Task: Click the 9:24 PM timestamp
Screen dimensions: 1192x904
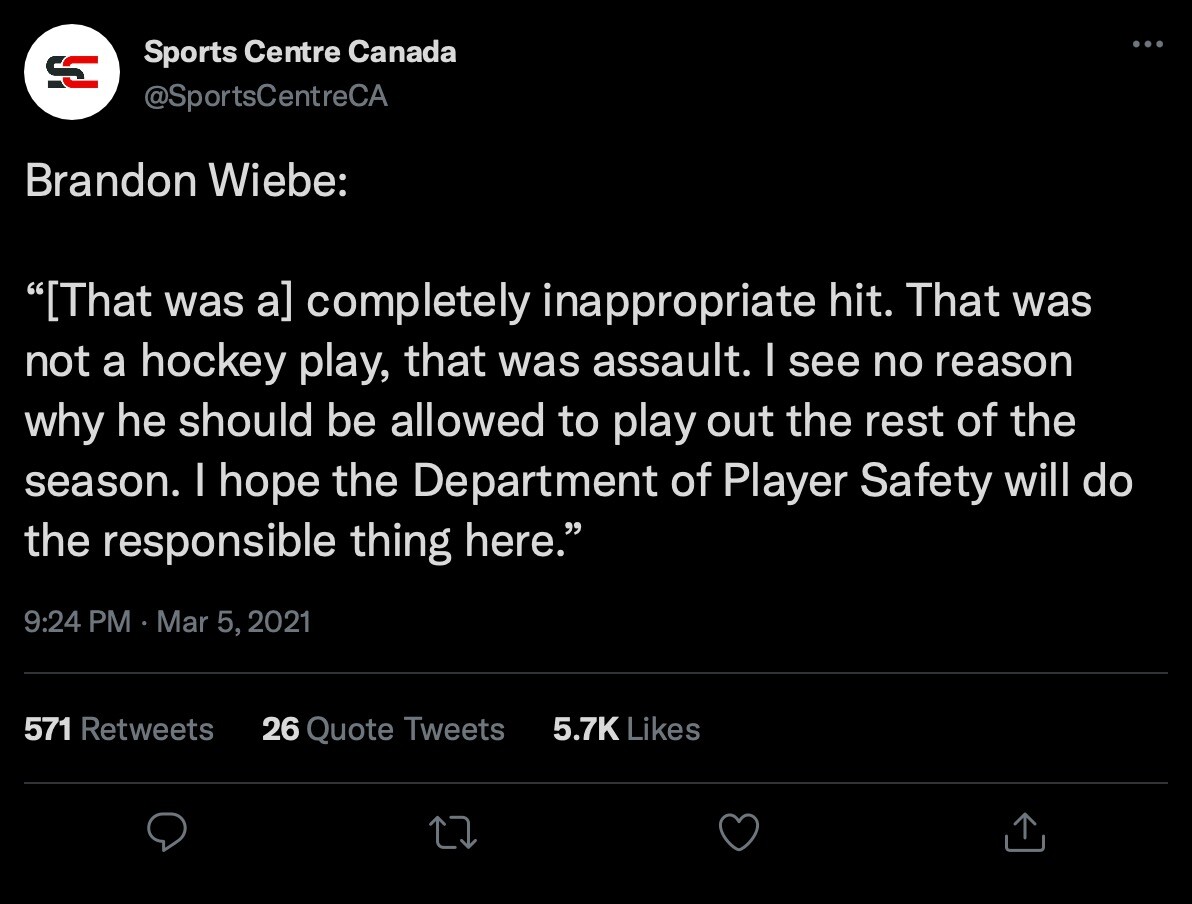Action: pyautogui.click(x=77, y=622)
